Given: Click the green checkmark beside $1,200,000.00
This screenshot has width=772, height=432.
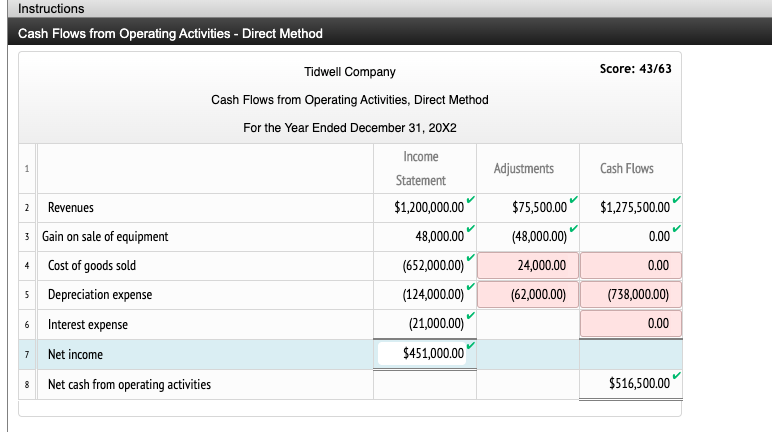Looking at the screenshot, I should (x=471, y=199).
